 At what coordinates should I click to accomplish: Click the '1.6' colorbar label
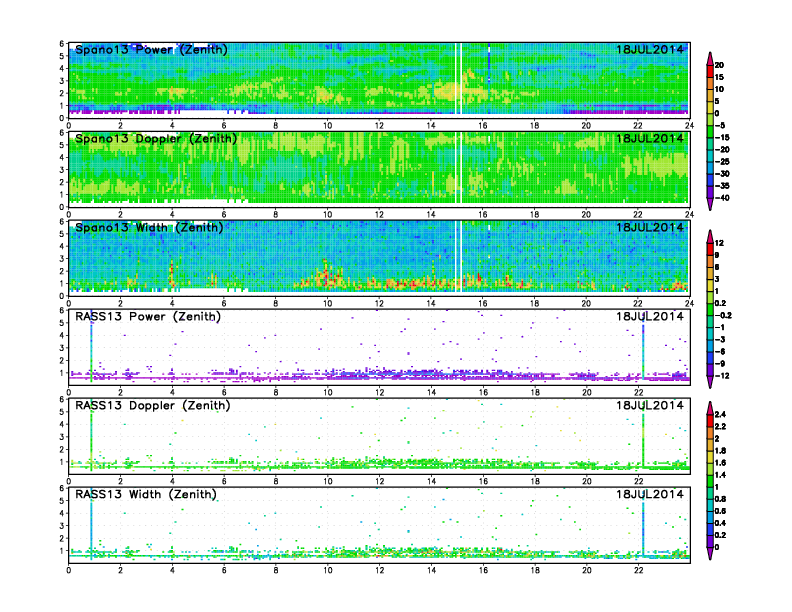click(x=720, y=463)
